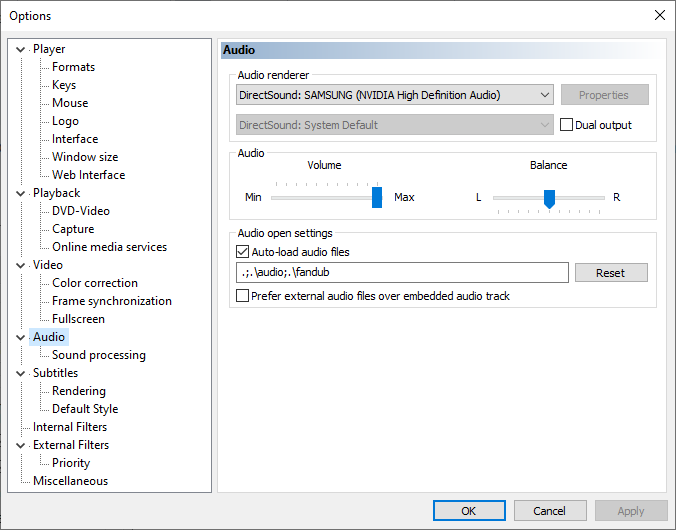Click the Cancel button
Image resolution: width=676 pixels, height=530 pixels.
pos(550,511)
